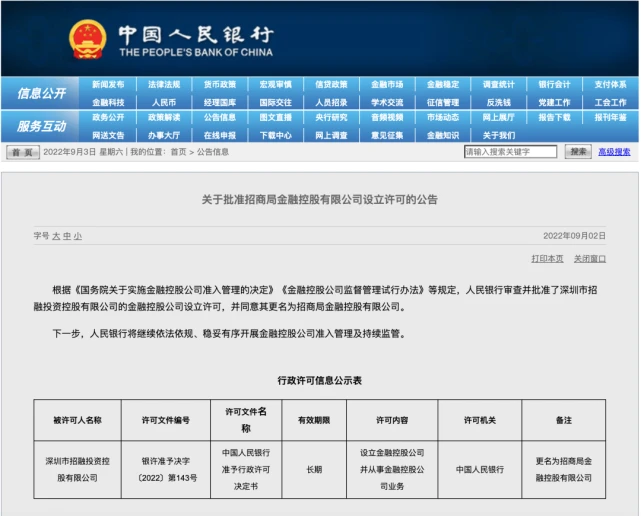Click the People's Bank of China emblem logo
The width and height of the screenshot is (641, 516).
pos(87,38)
